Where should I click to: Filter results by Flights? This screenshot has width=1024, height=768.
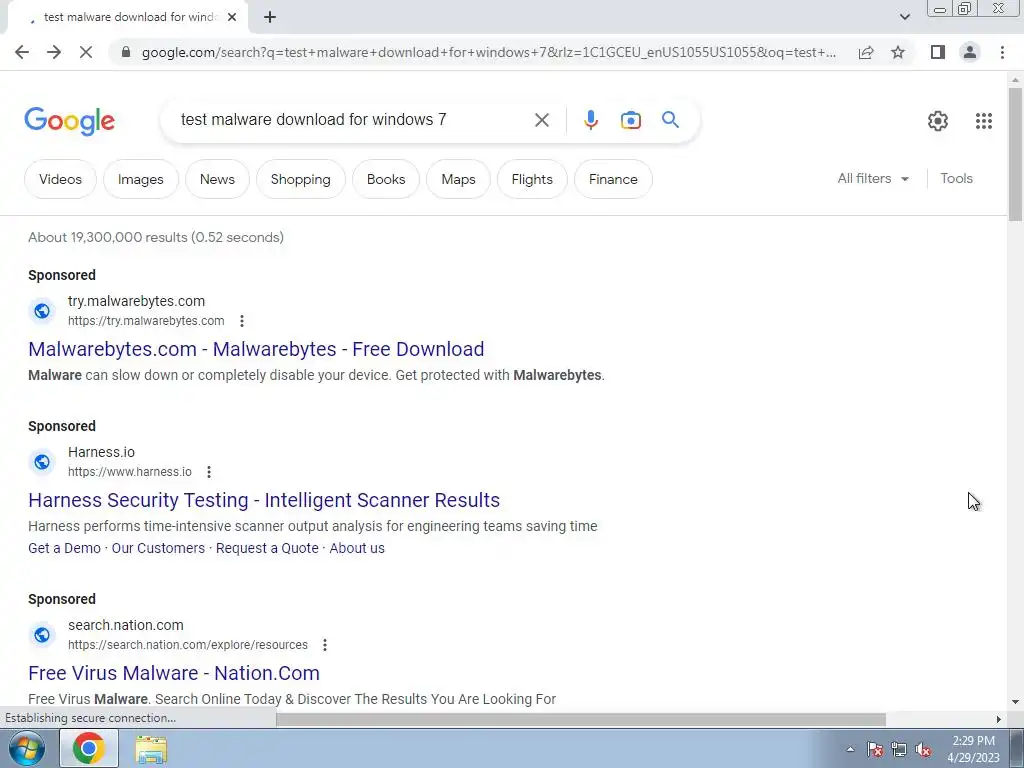(532, 179)
